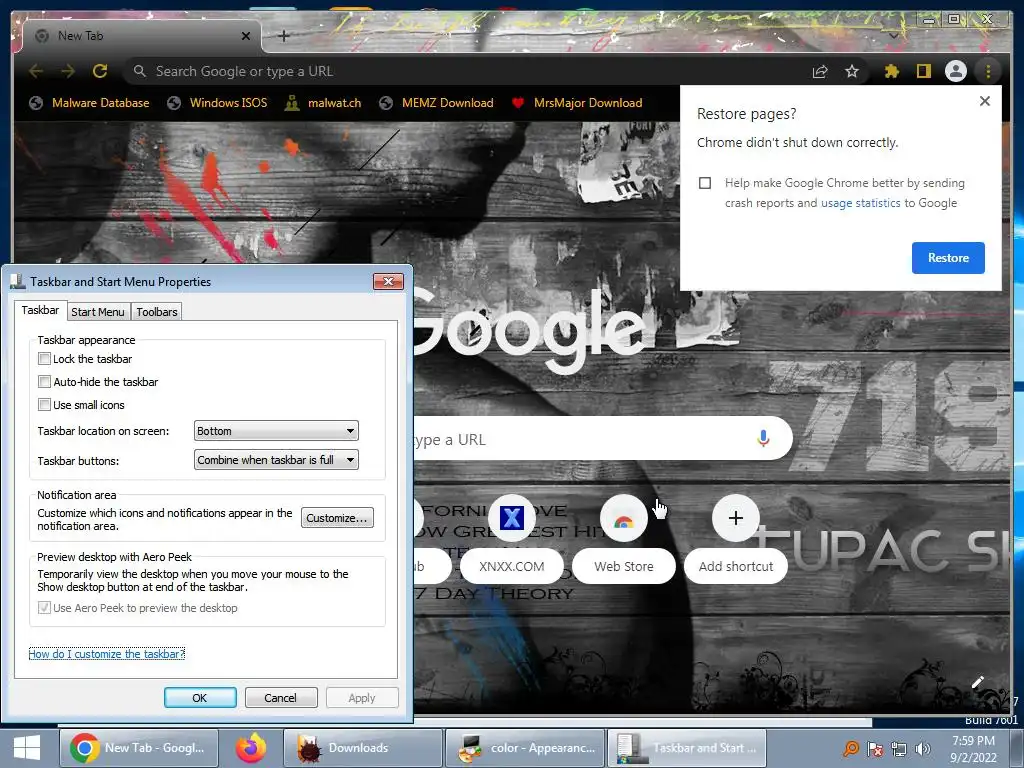
Task: Switch to the Toolbars tab
Action: point(157,312)
